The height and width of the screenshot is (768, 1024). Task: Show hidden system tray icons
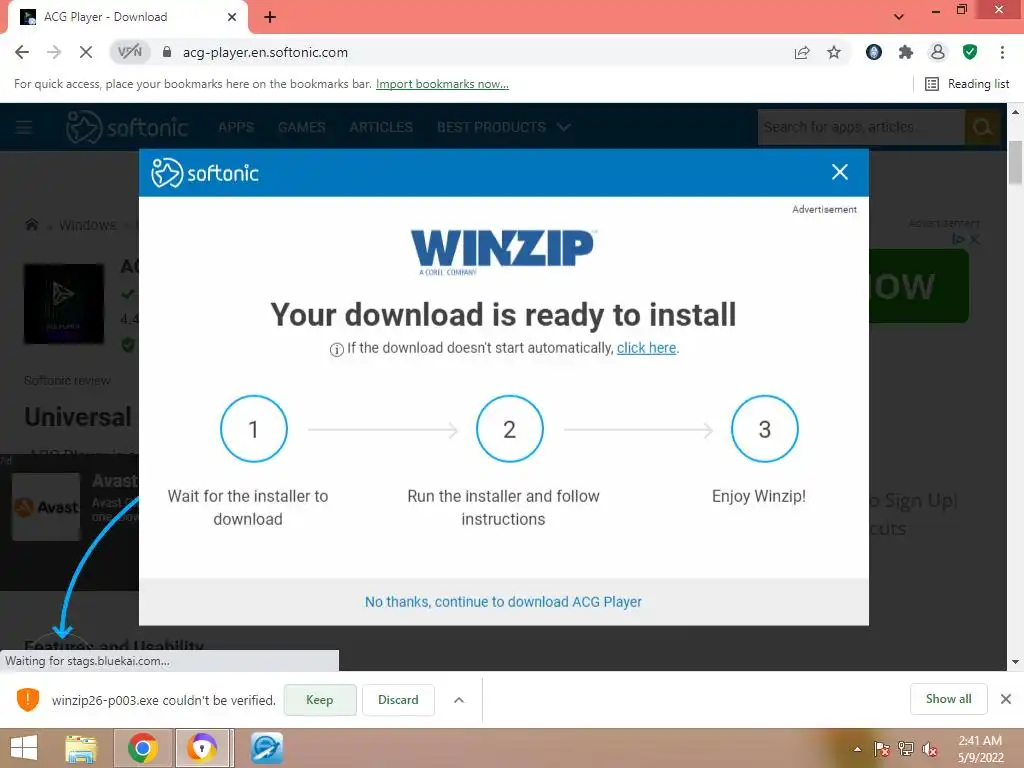coord(857,749)
